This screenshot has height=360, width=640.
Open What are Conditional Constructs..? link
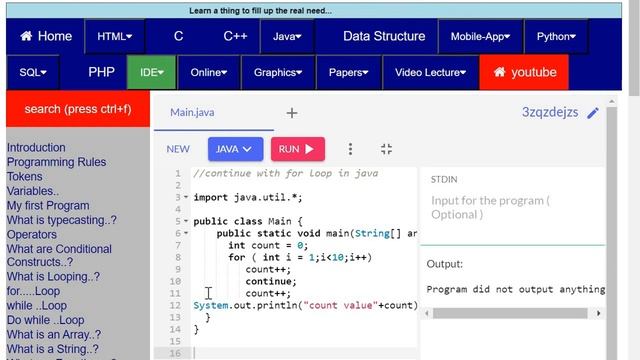pos(59,256)
